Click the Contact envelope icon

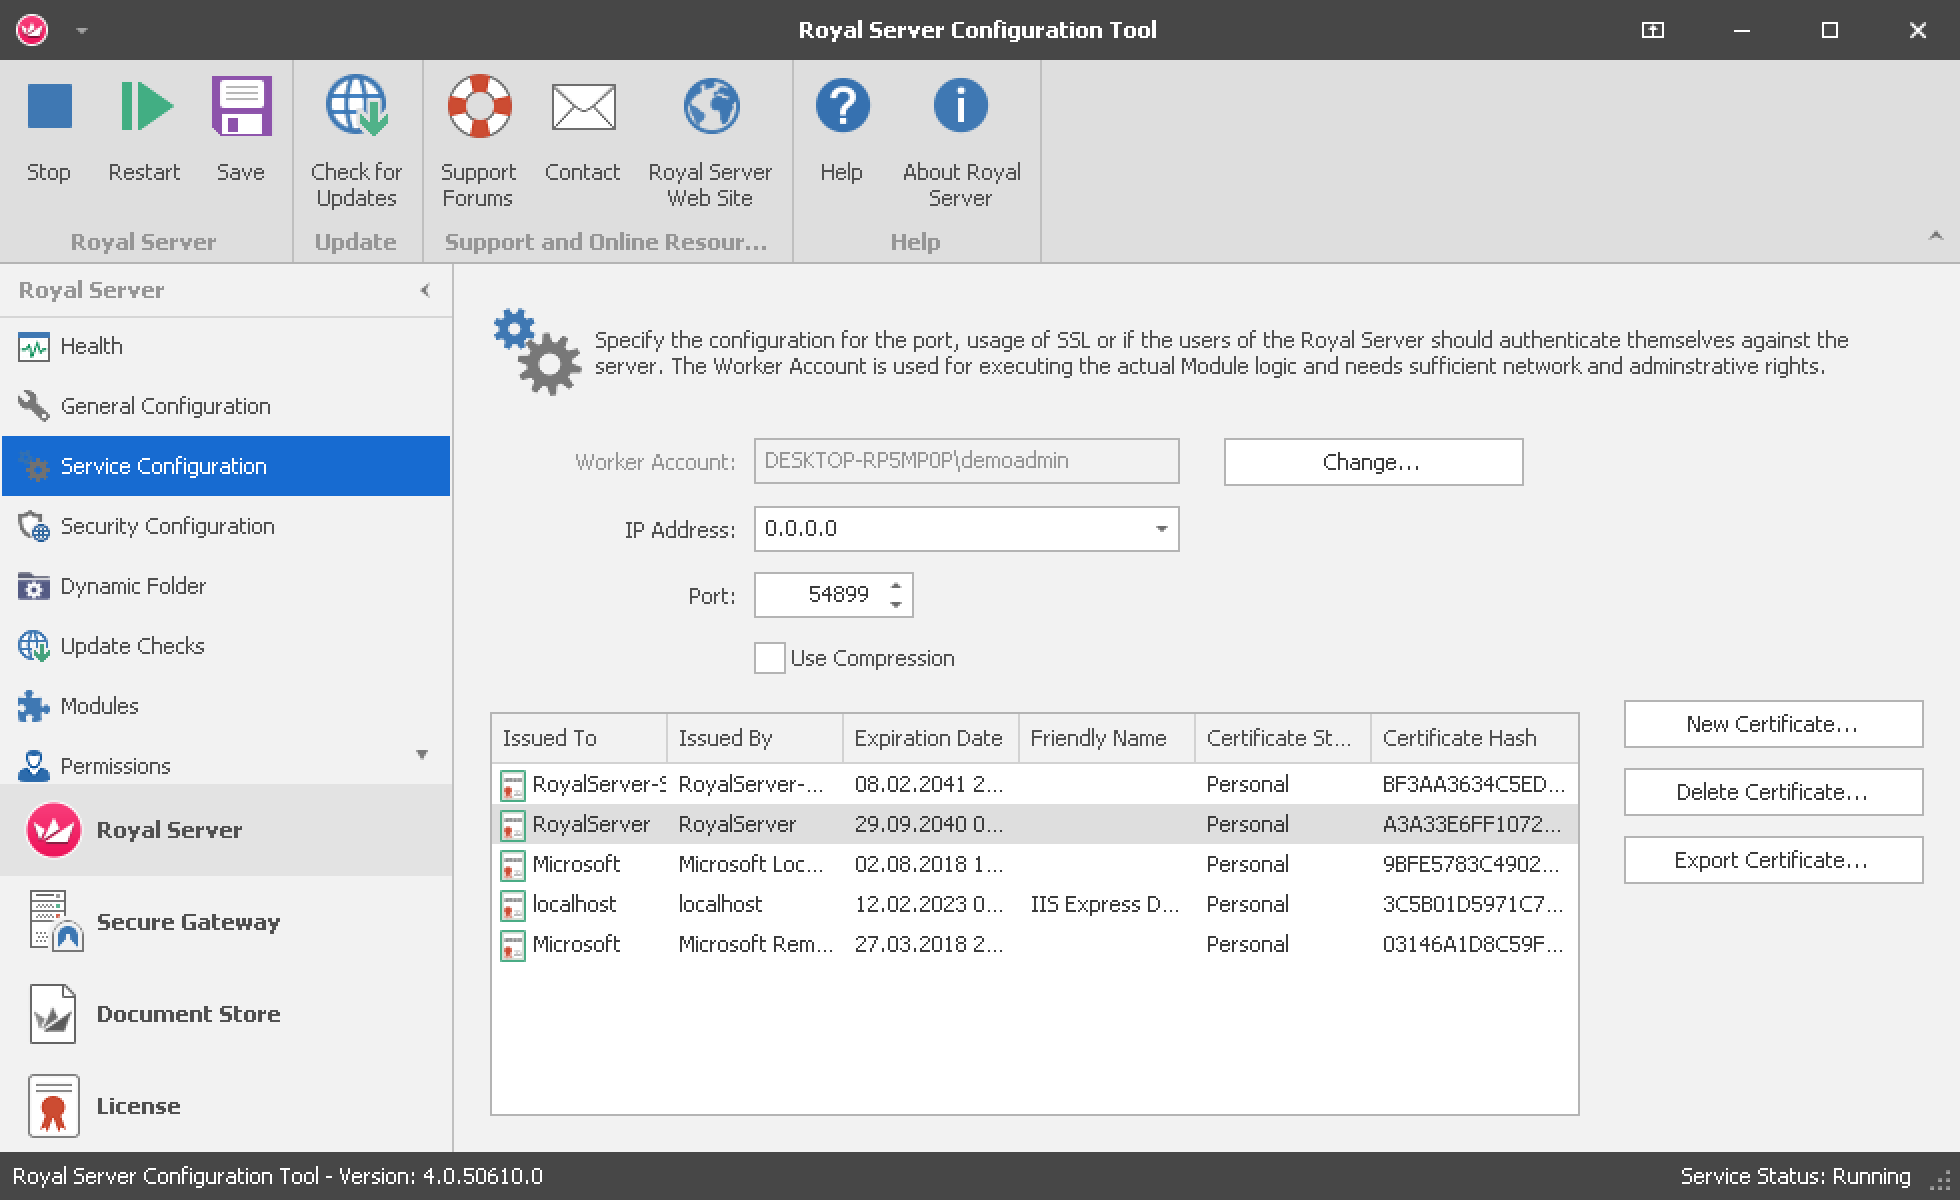coord(583,108)
